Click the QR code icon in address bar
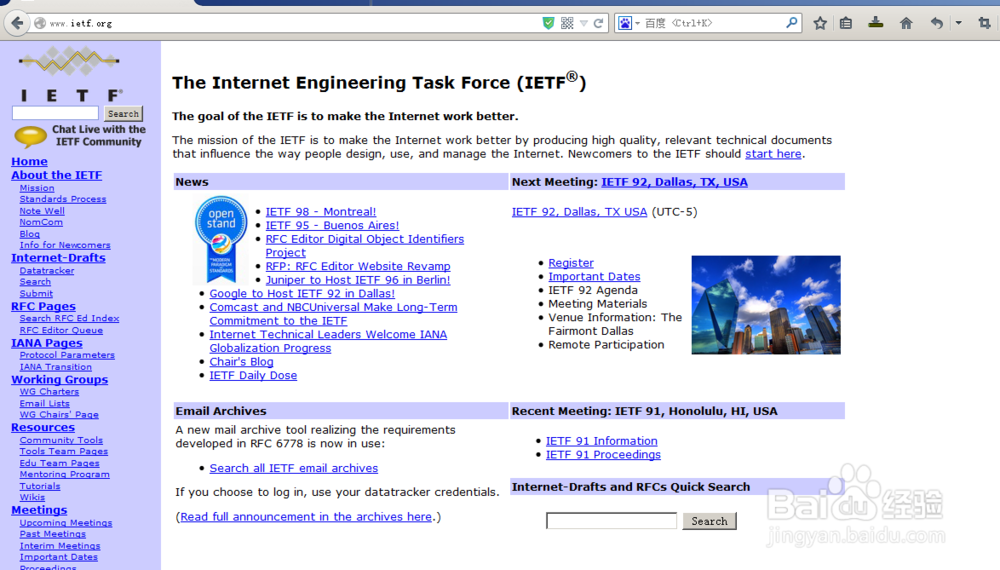The width and height of the screenshot is (1000, 570). pos(567,24)
